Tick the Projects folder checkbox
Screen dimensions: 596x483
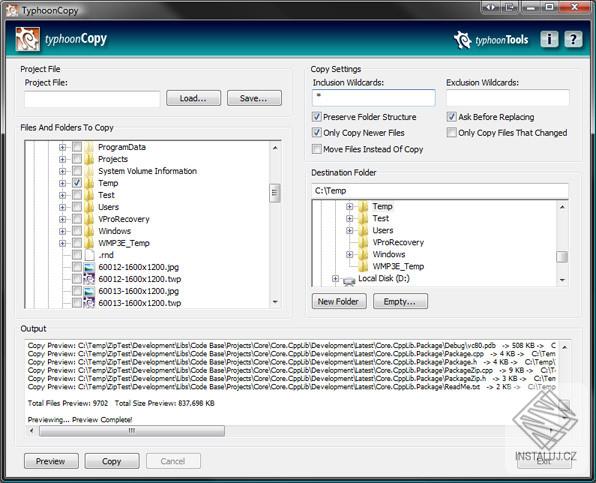[x=77, y=159]
